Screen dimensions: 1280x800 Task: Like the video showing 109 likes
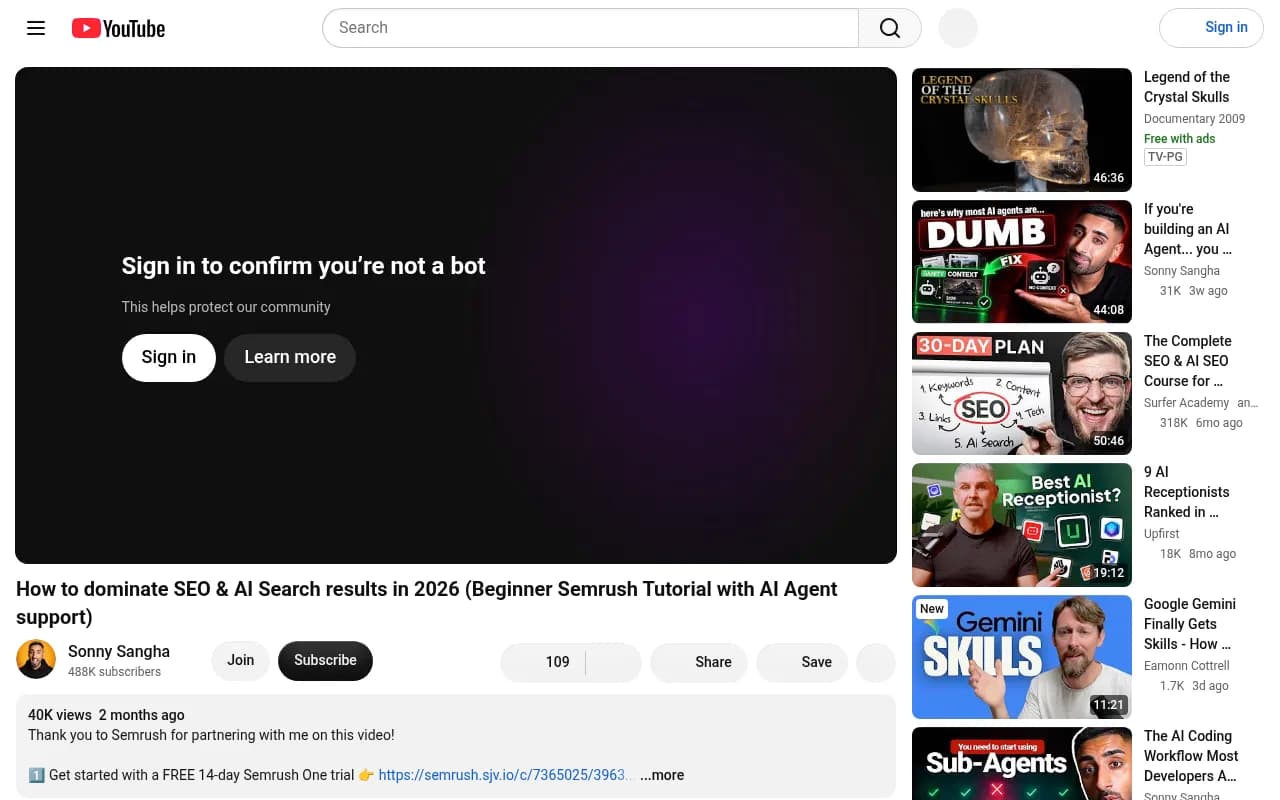543,662
